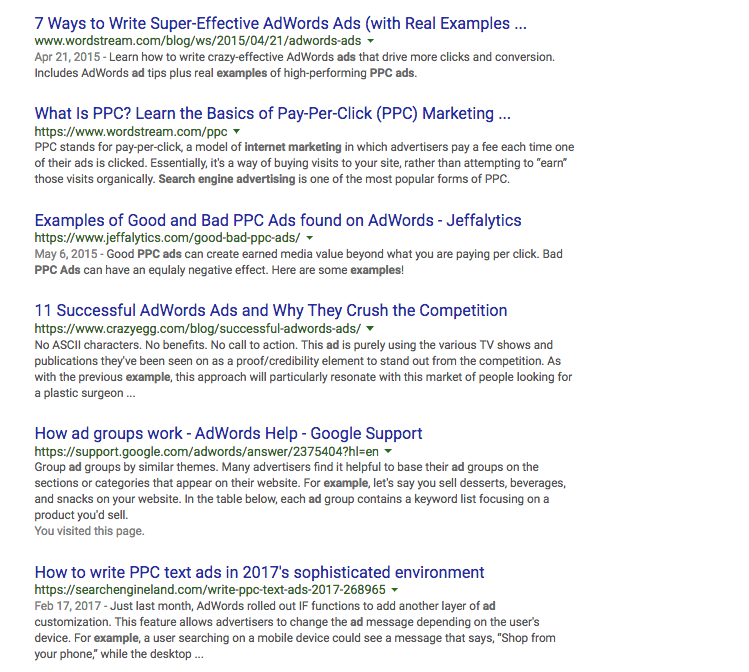Screen dimensions: 749x672
Task: Click the searchengineland.com/write-ppc-text-ads-2017 URL text
Action: click(x=210, y=590)
